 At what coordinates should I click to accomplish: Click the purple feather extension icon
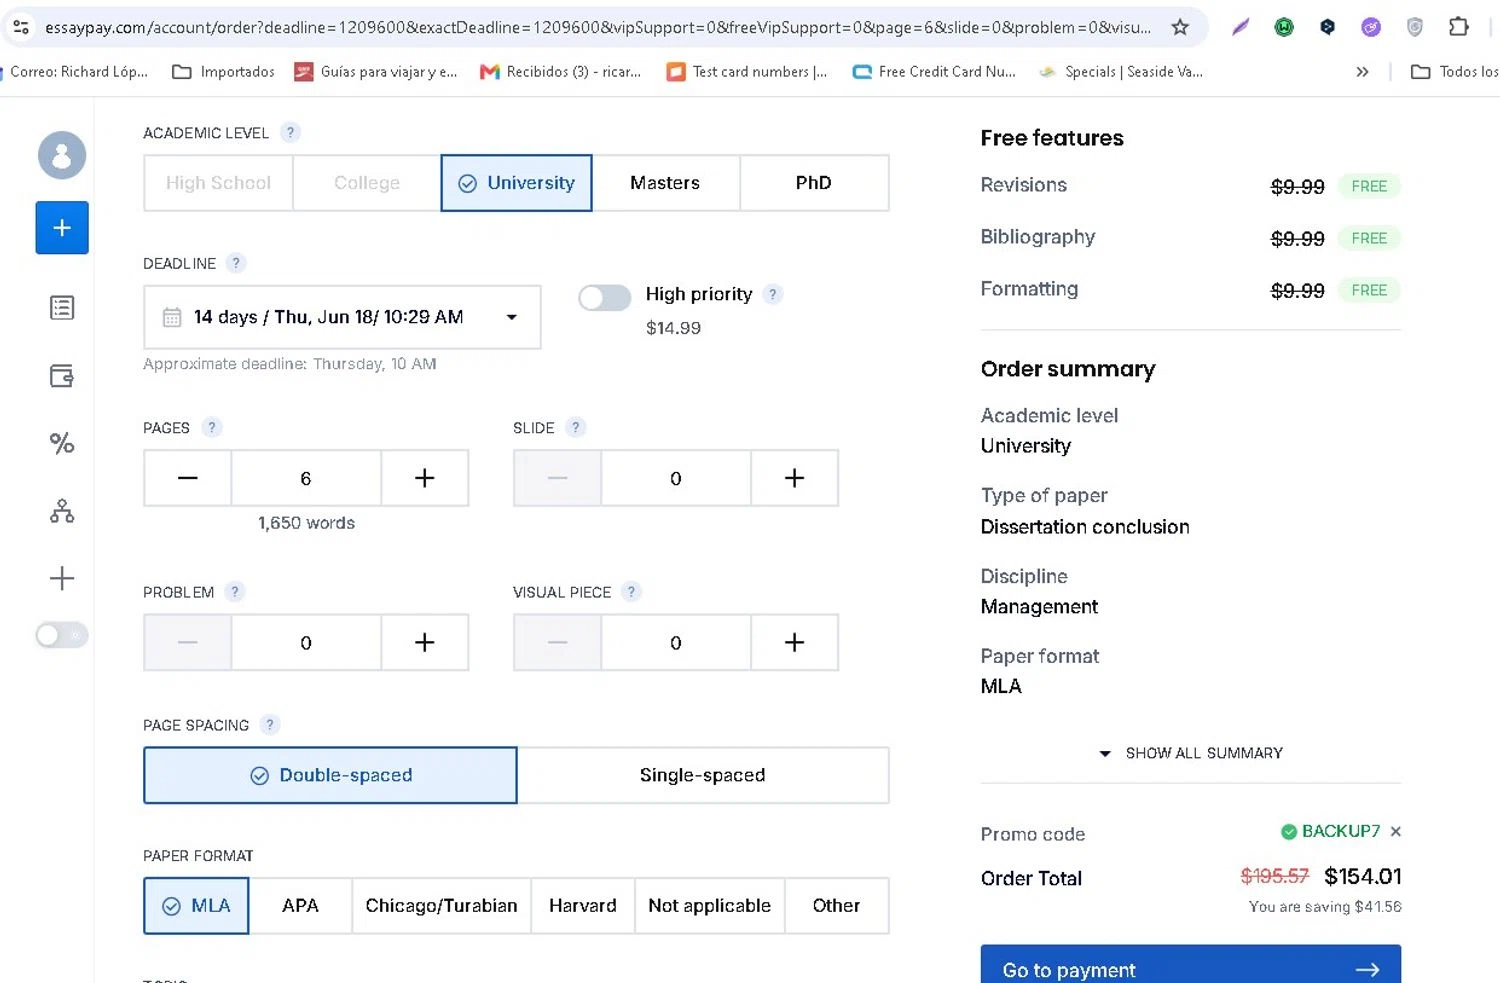(x=1240, y=27)
